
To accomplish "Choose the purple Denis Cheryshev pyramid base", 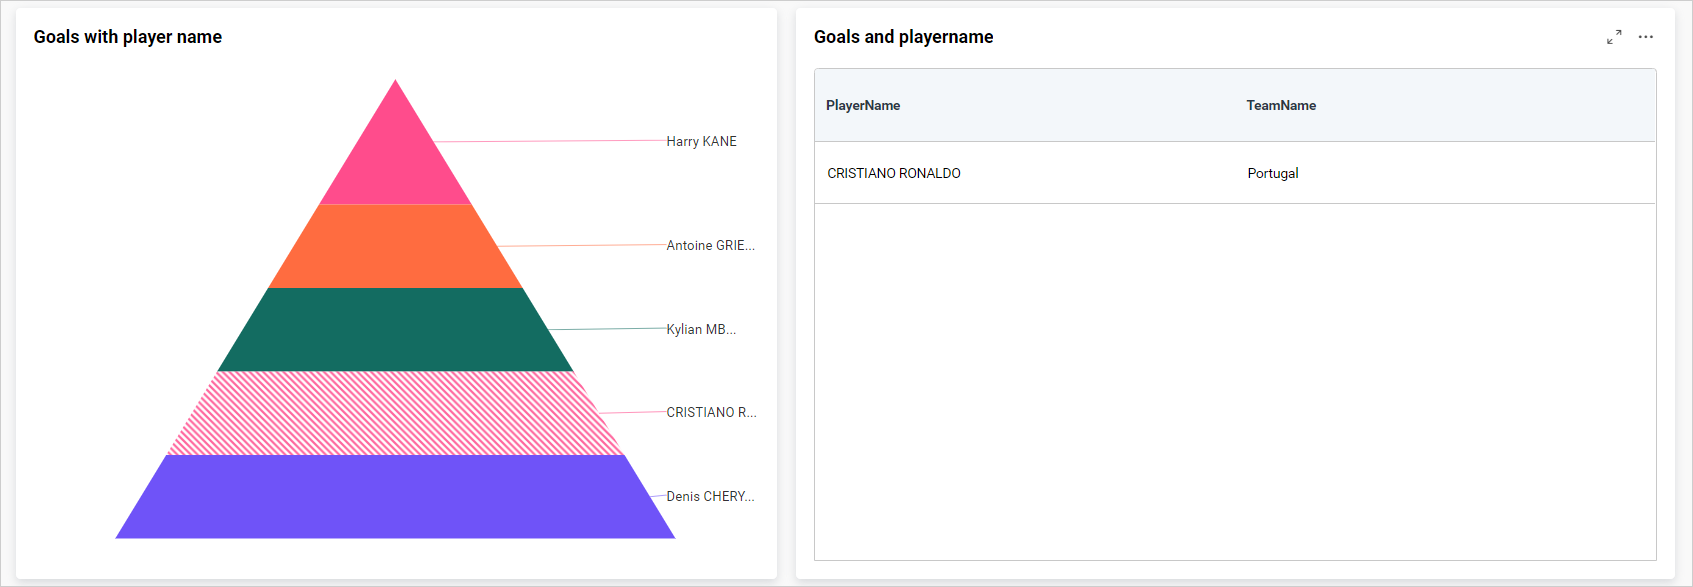I will 395,497.
